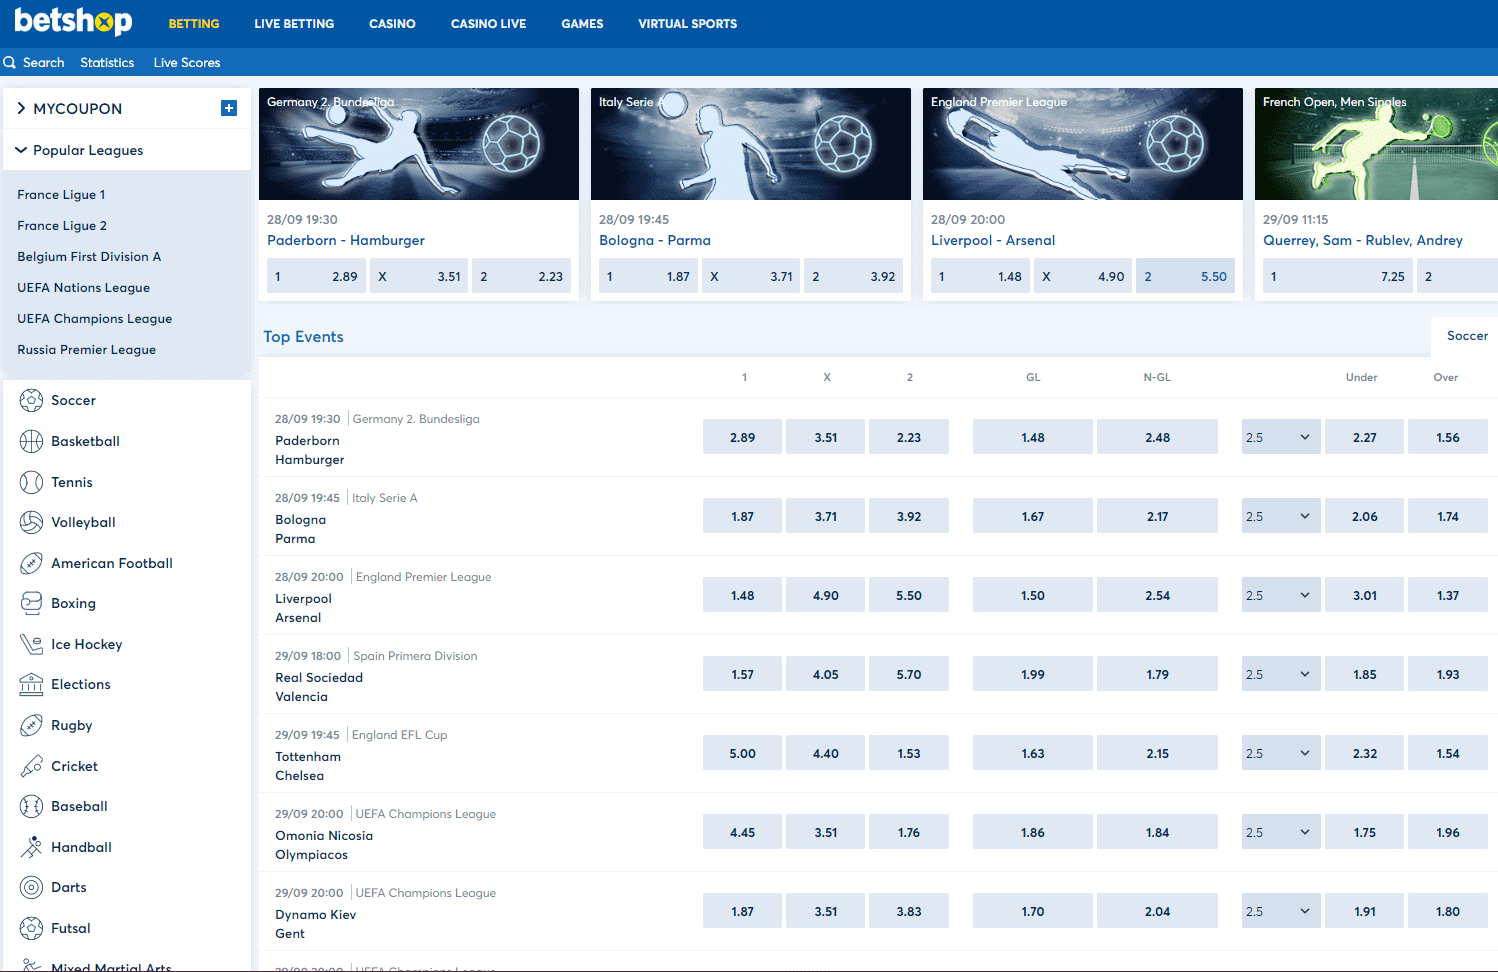Bet on Arsenal at 5.50 in banner card
1498x972 pixels.
pos(1185,276)
